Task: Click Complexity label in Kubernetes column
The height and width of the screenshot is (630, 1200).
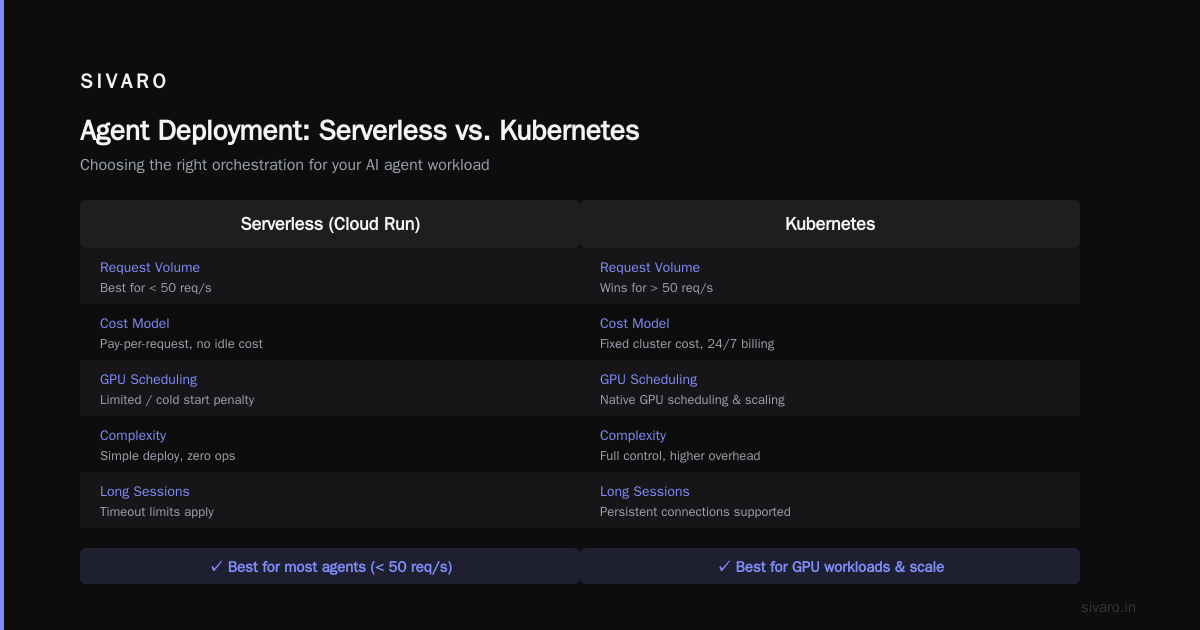Action: pyautogui.click(x=633, y=435)
